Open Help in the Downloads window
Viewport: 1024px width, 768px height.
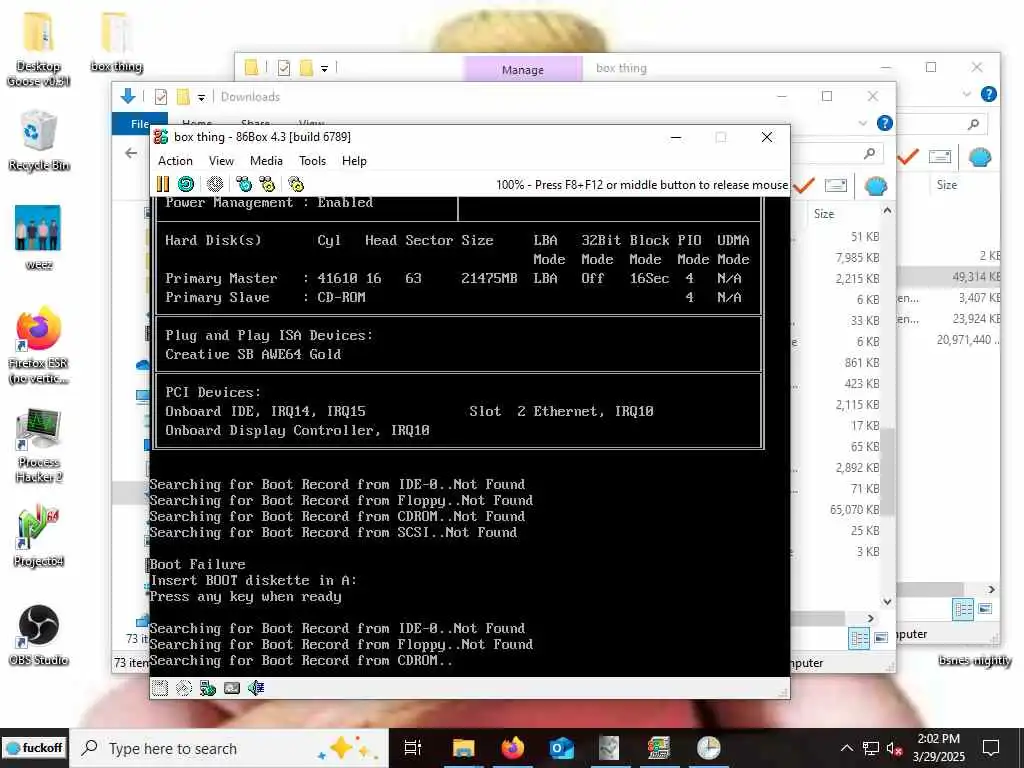885,123
